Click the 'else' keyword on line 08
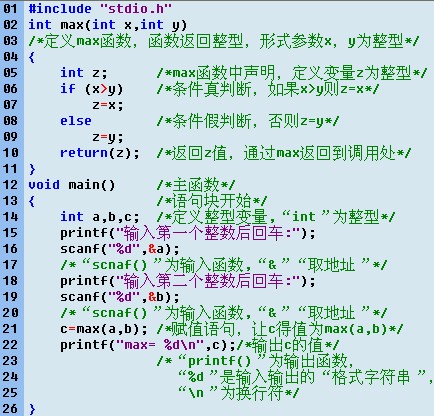This screenshot has width=434, height=416. coord(76,121)
